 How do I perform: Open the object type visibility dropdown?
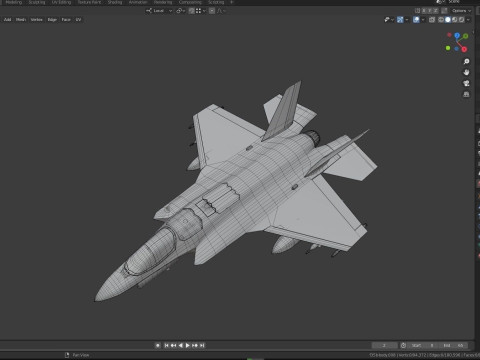point(389,20)
